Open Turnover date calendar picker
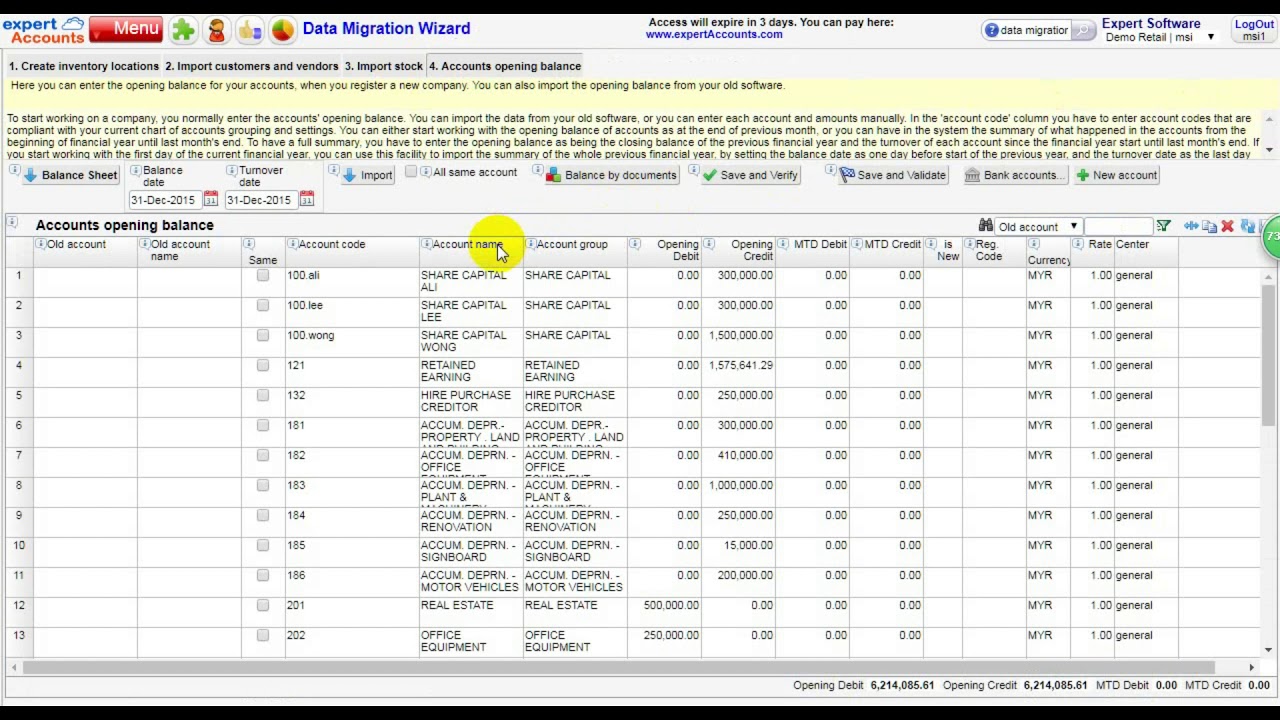Image resolution: width=1280 pixels, height=720 pixels. (307, 200)
